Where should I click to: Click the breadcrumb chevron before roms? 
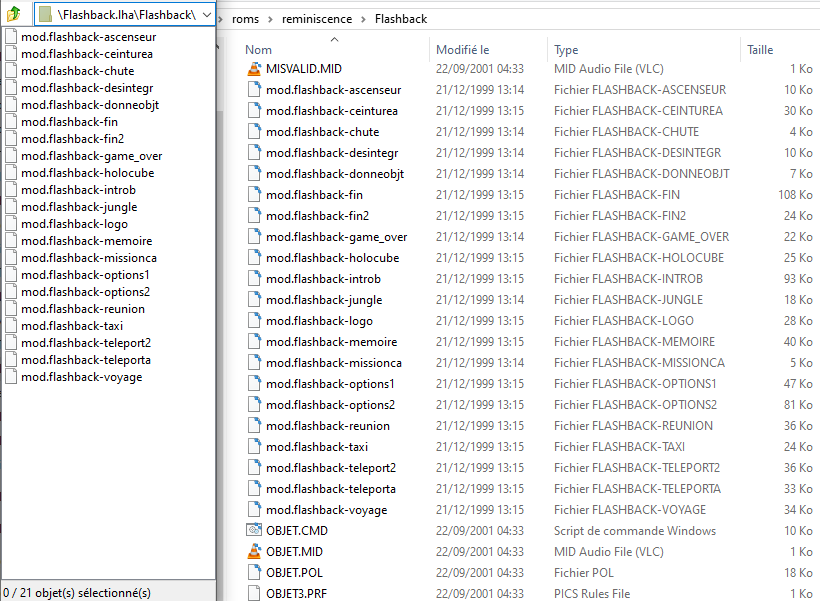tap(221, 19)
